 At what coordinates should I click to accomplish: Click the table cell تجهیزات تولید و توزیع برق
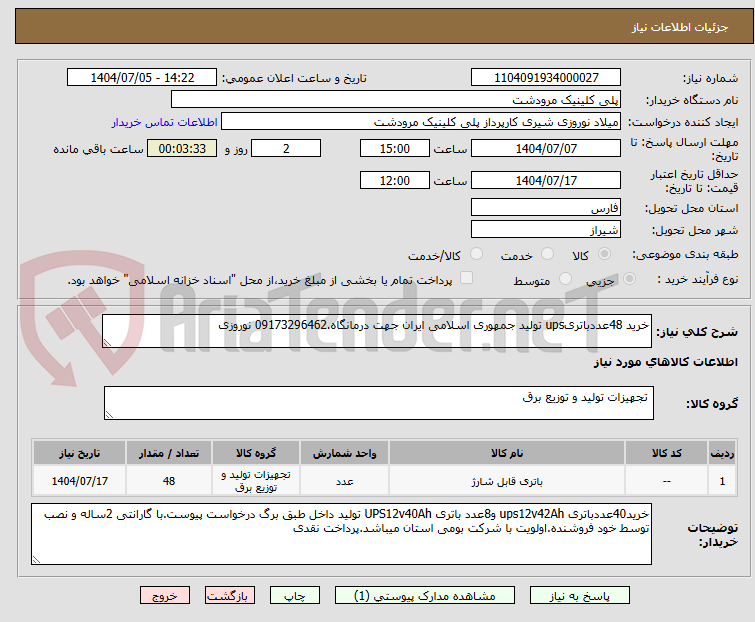click(256, 481)
